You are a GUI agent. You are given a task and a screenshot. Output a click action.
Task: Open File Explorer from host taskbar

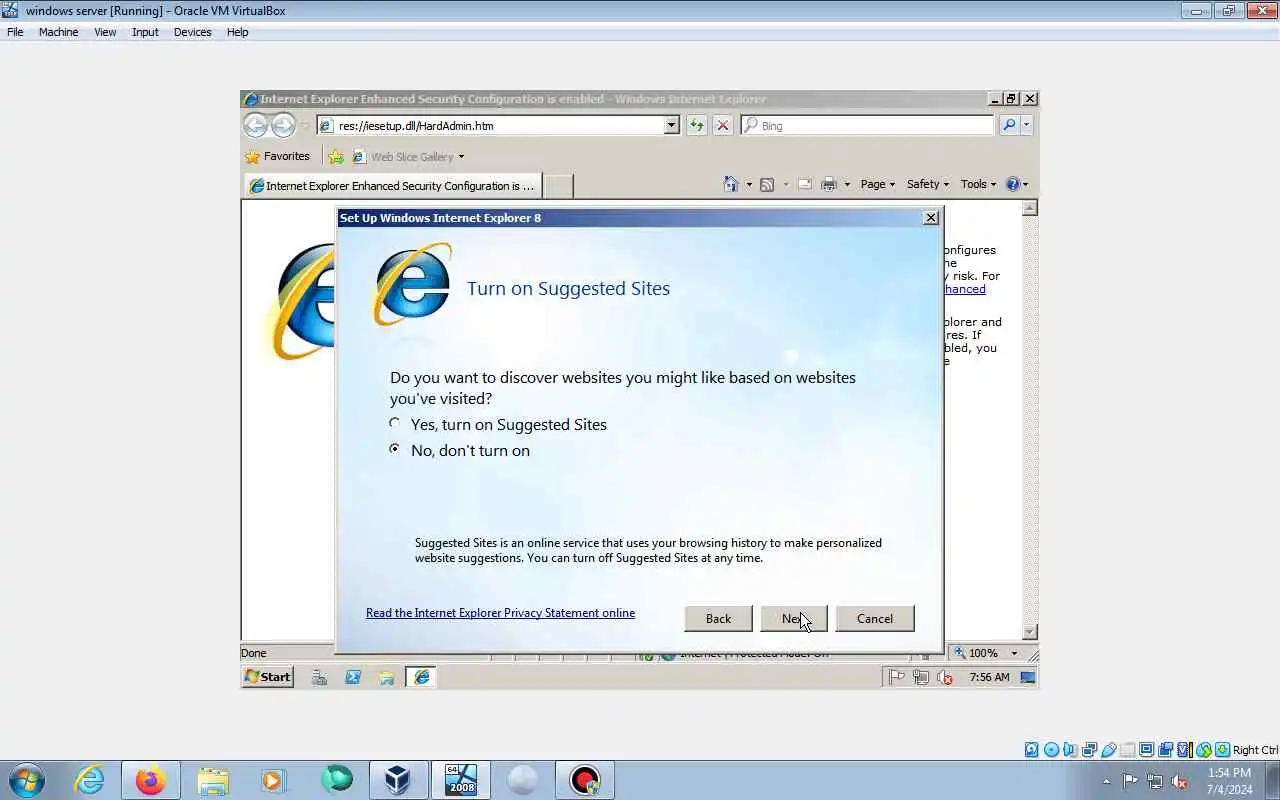[x=213, y=780]
